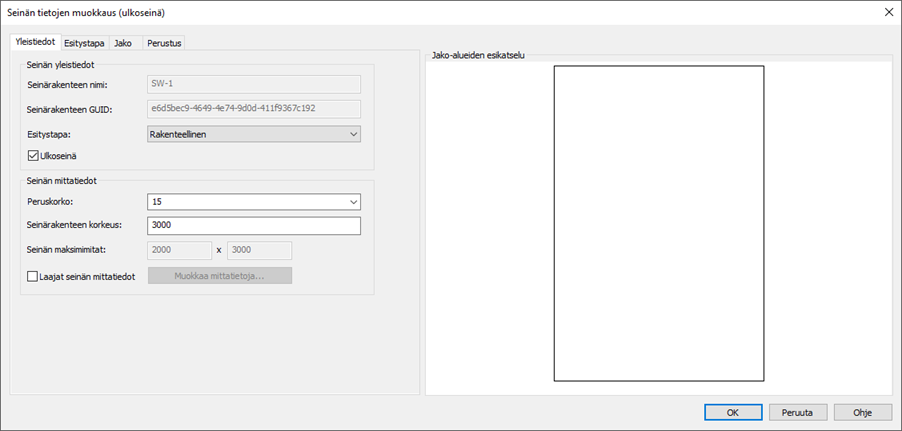Close the Seinän tietojen muokkaus dialog
902x431 pixels.
click(887, 12)
